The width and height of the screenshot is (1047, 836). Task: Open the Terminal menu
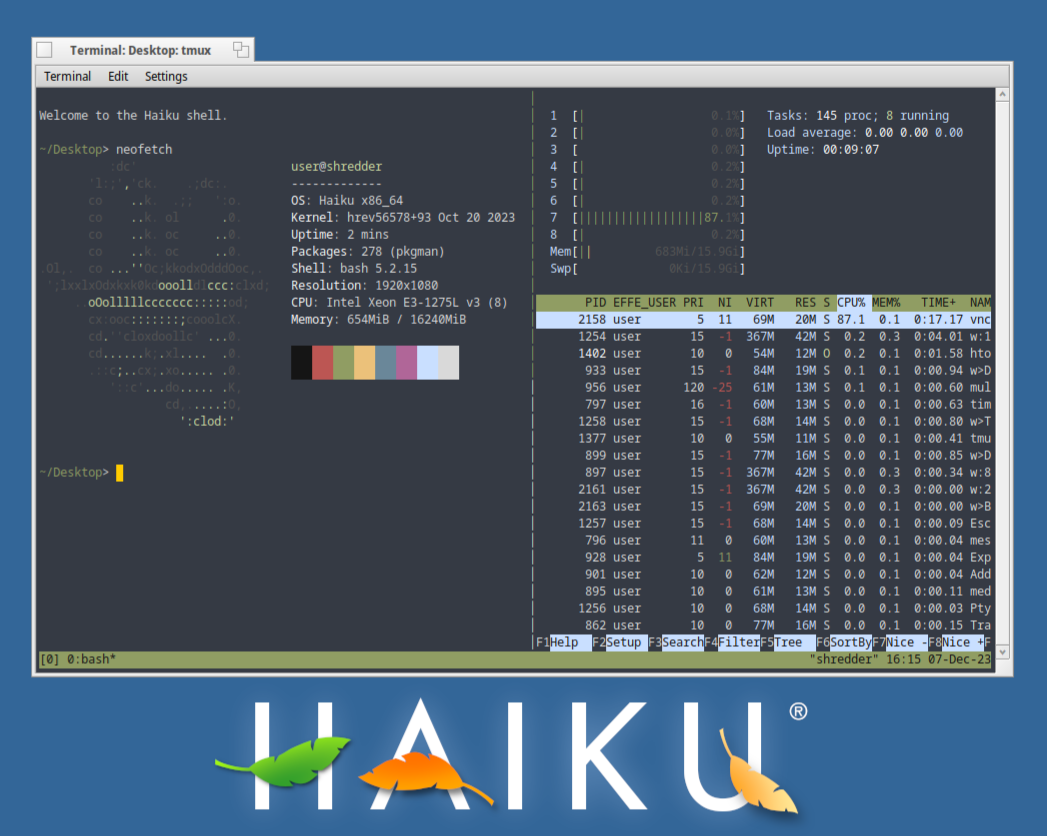(67, 76)
